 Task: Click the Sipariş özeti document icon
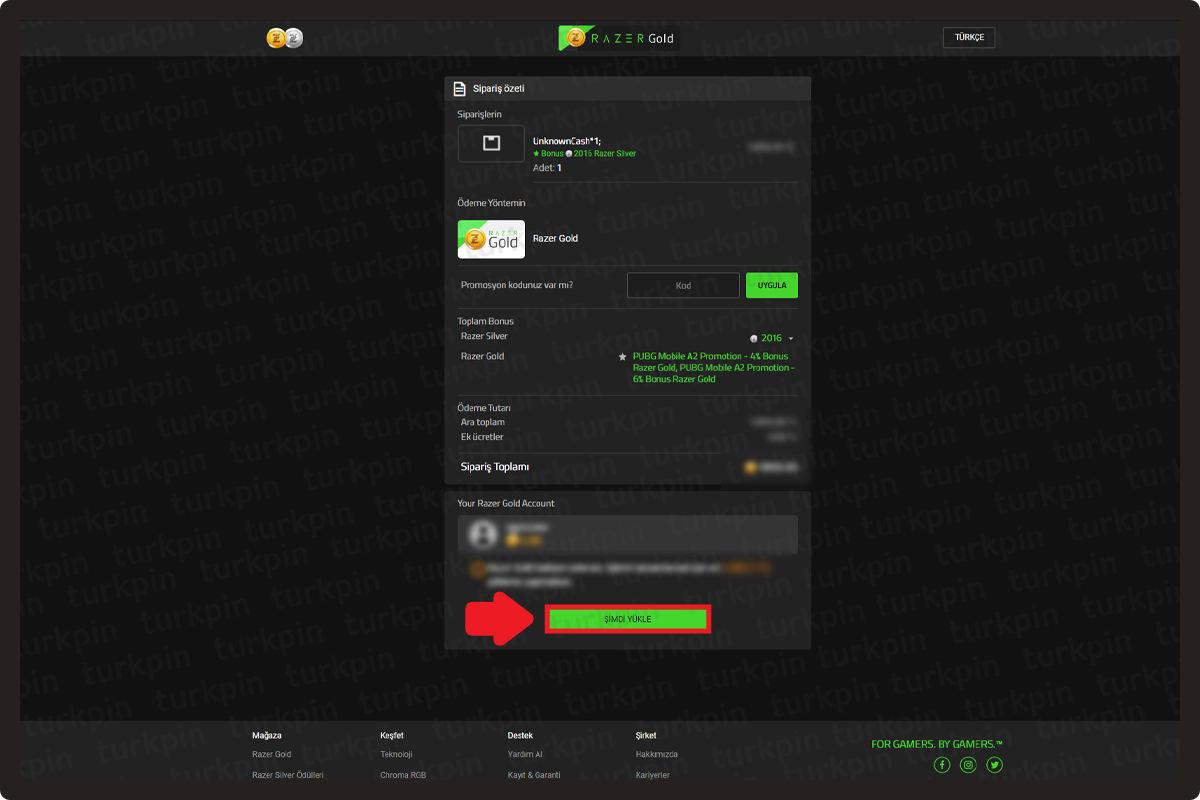(x=459, y=89)
